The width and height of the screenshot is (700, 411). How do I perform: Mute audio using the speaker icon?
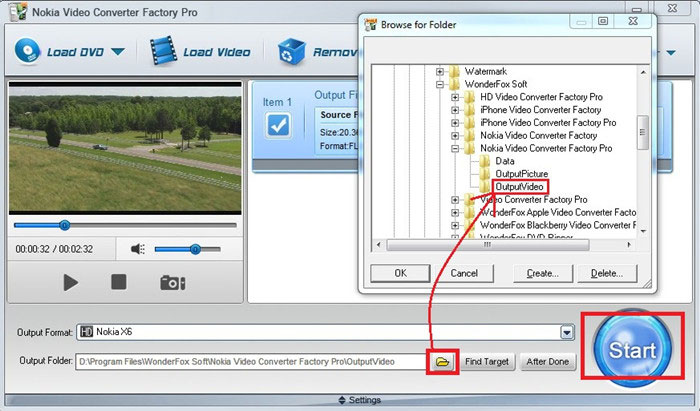pyautogui.click(x=138, y=249)
